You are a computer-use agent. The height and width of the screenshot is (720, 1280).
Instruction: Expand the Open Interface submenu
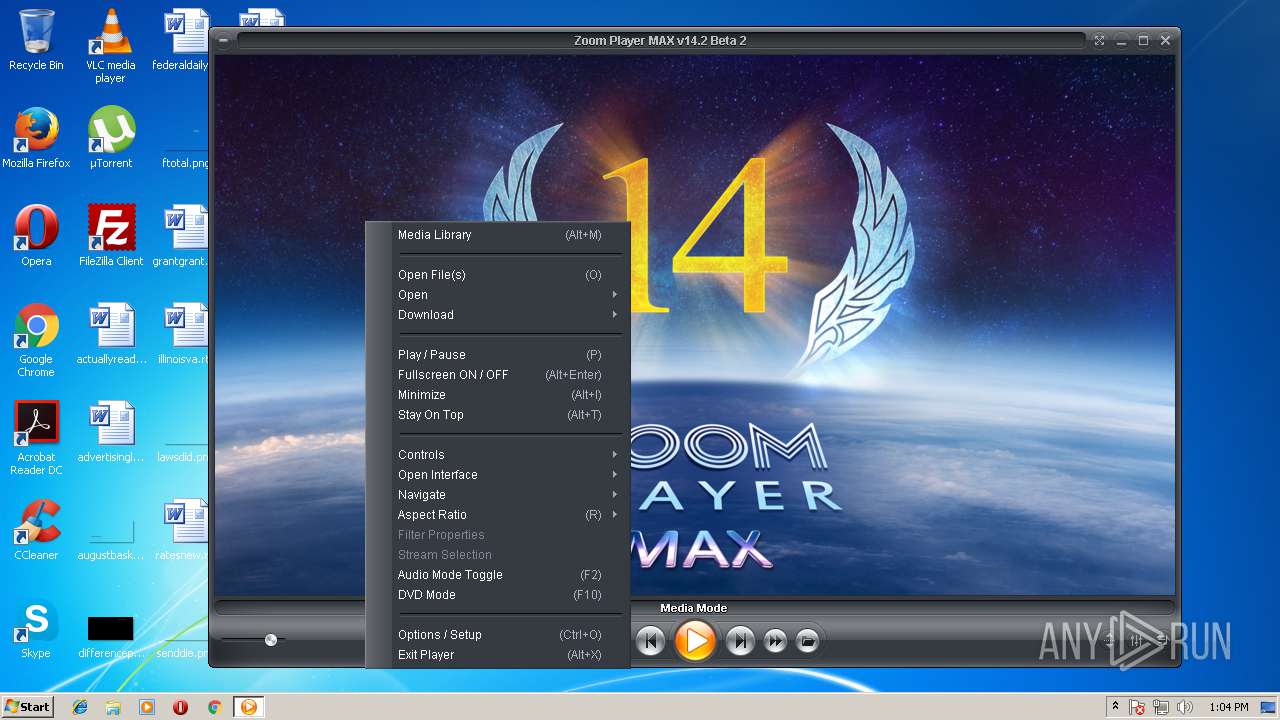pyautogui.click(x=499, y=475)
